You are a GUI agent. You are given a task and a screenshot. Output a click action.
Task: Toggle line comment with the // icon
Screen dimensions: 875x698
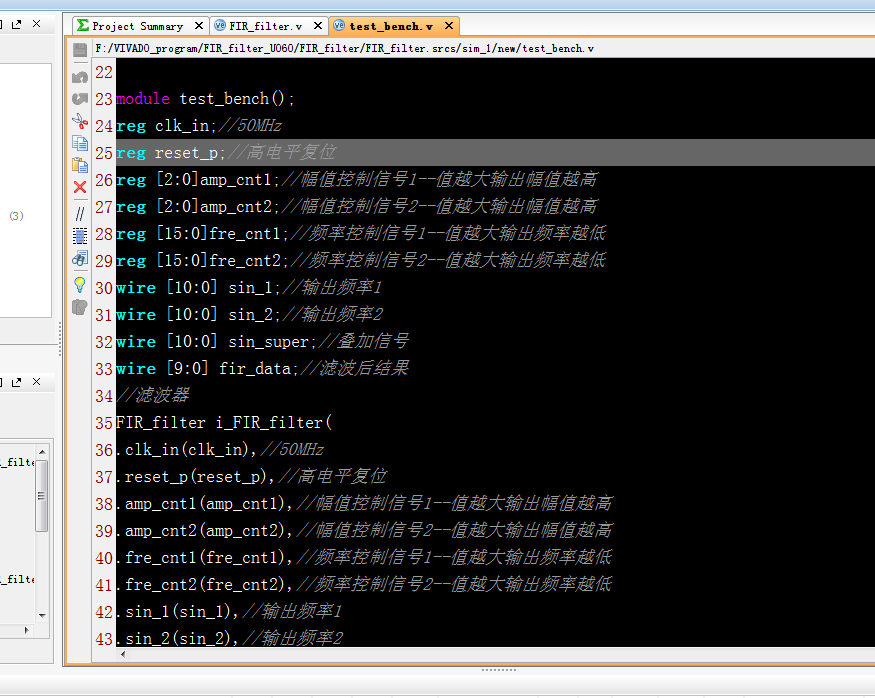(80, 213)
